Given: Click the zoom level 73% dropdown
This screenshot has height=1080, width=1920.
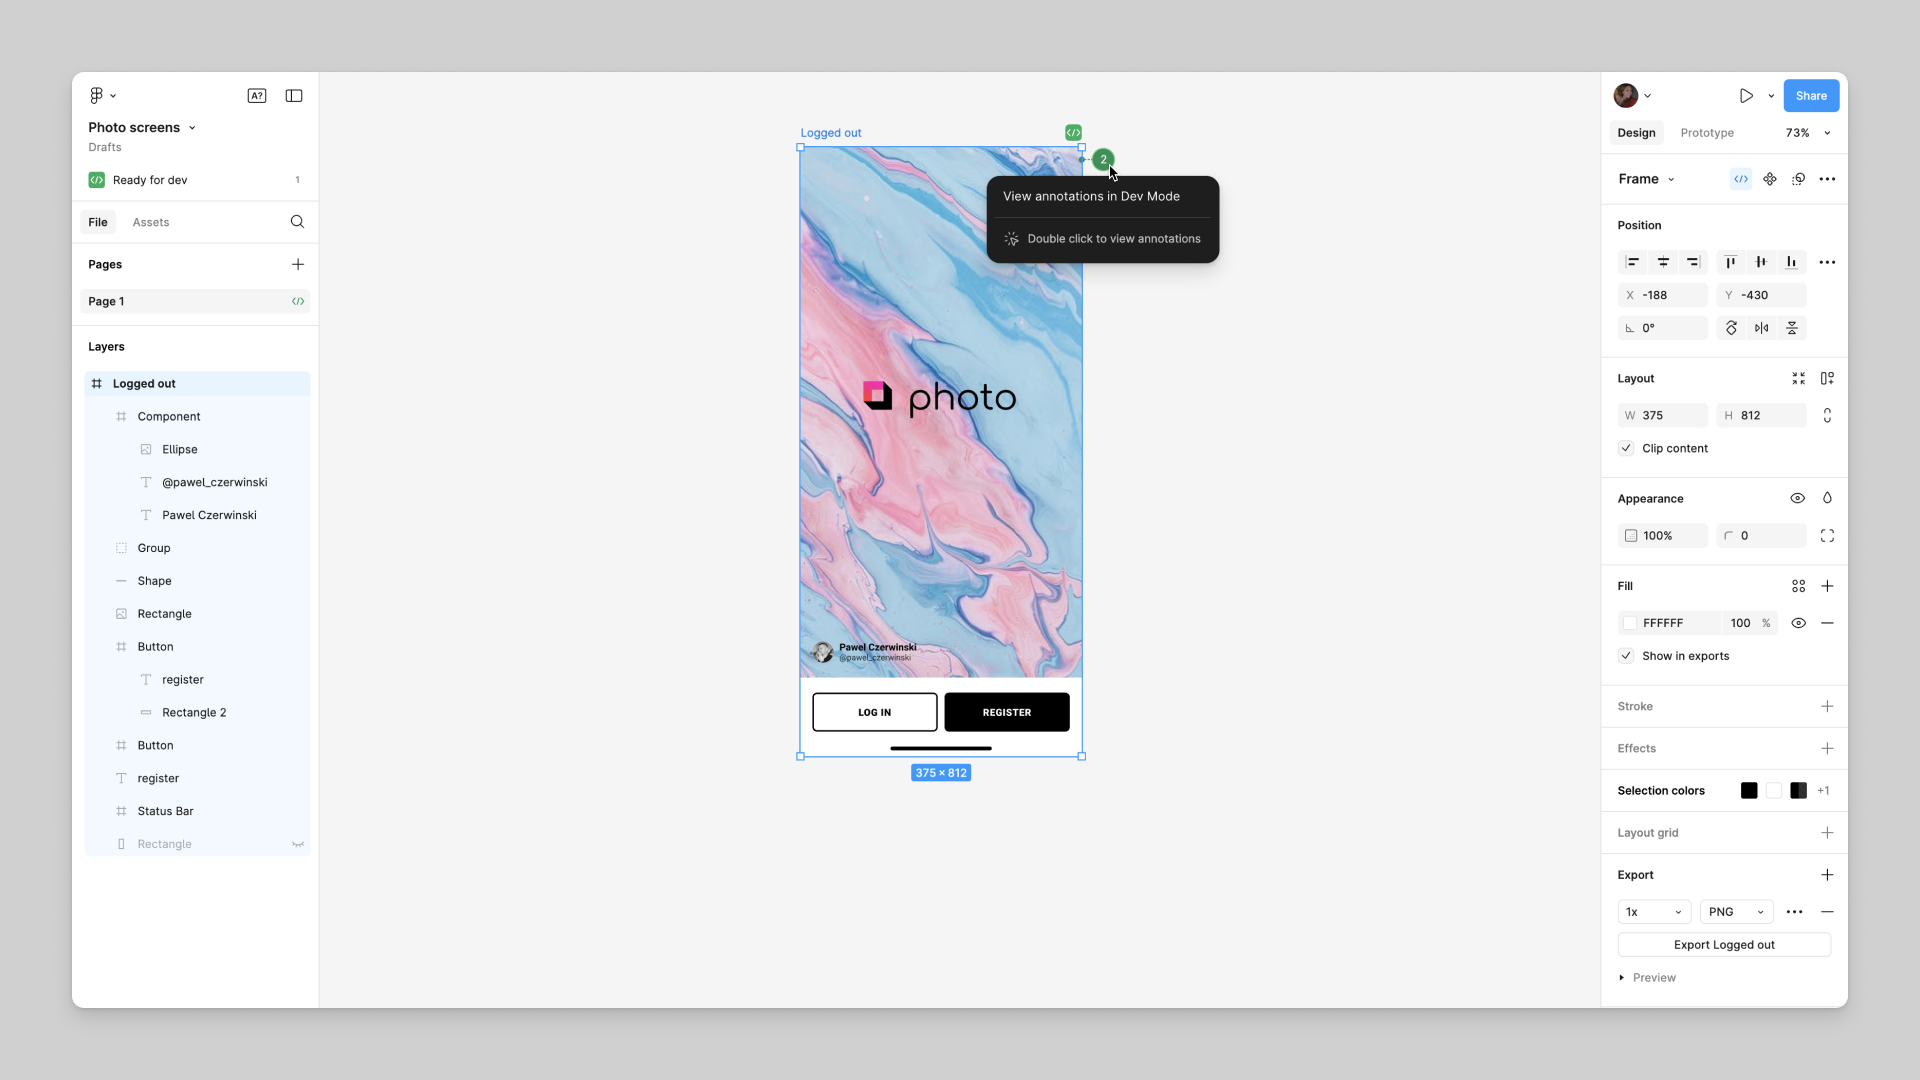Looking at the screenshot, I should (1808, 132).
